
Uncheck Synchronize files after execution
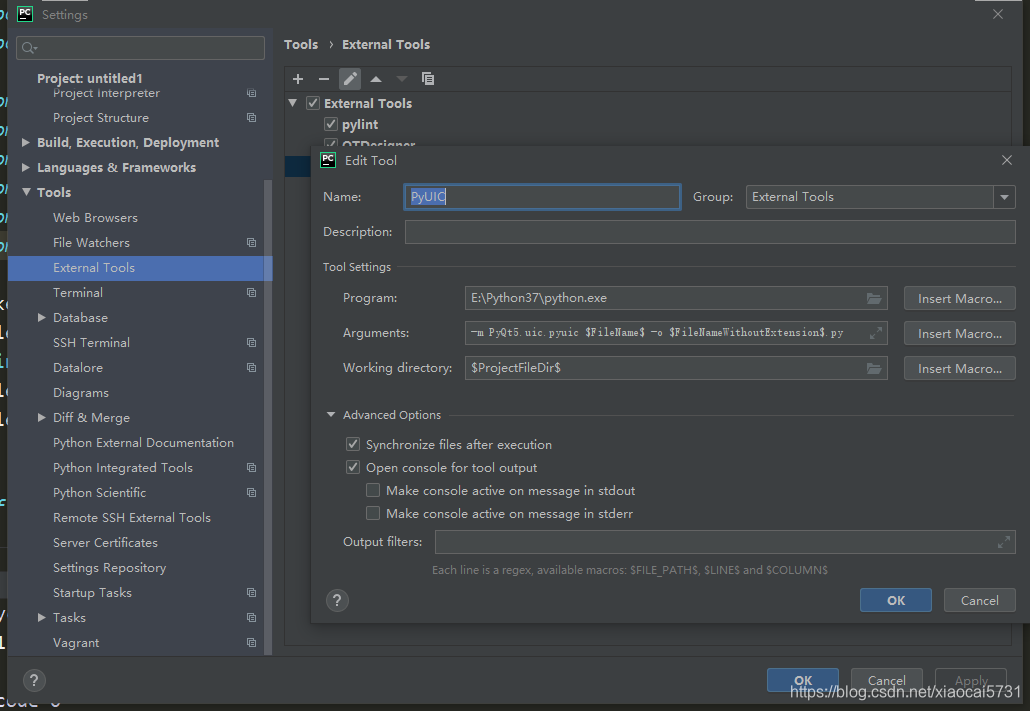point(353,444)
